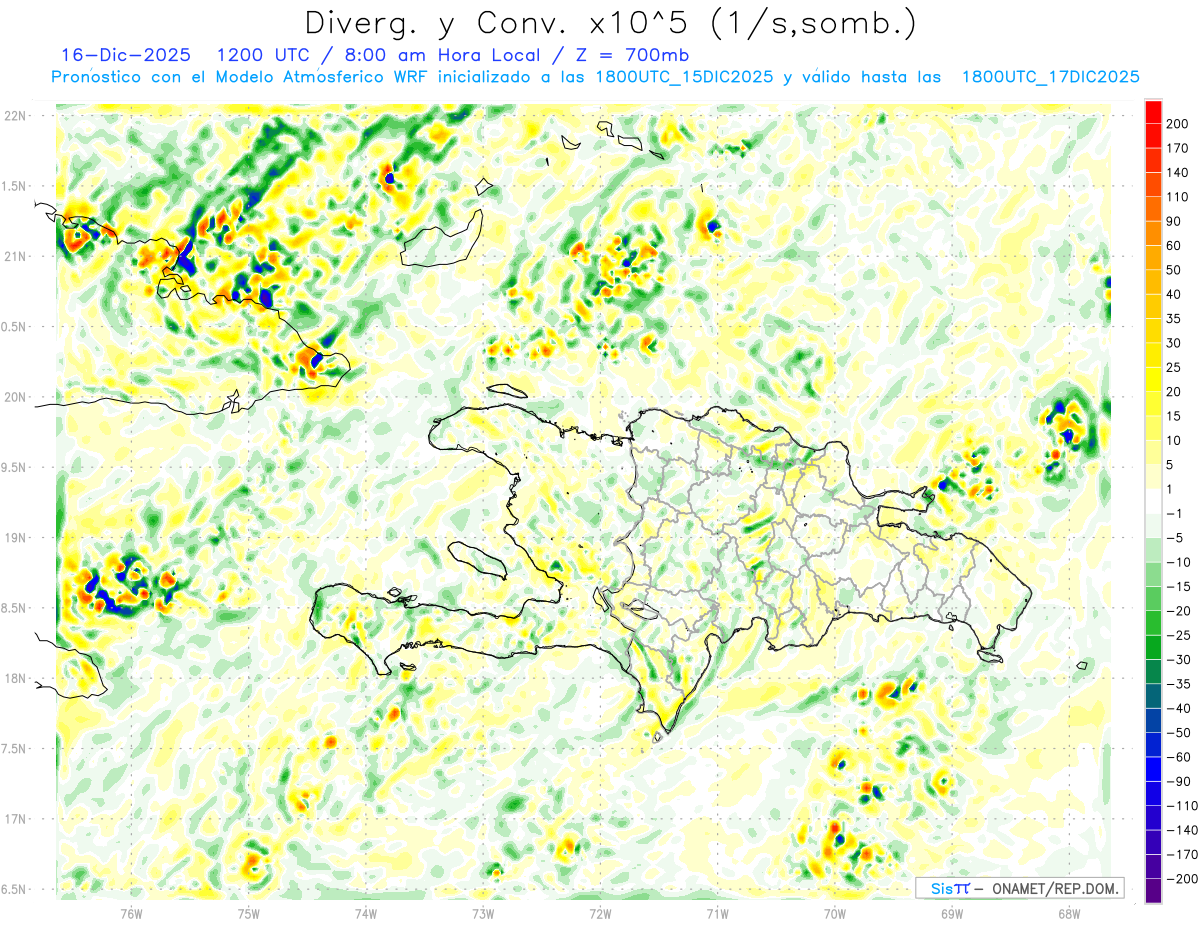Click the "-110" colorbar value

click(1182, 805)
